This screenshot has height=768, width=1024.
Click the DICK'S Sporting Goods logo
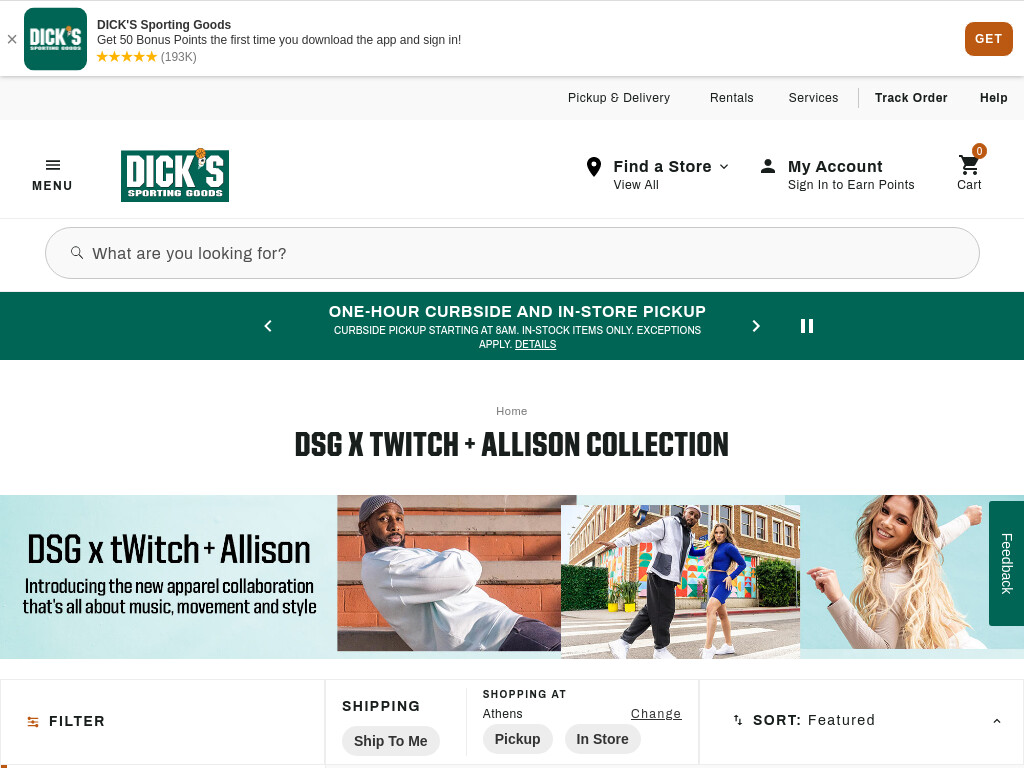175,175
